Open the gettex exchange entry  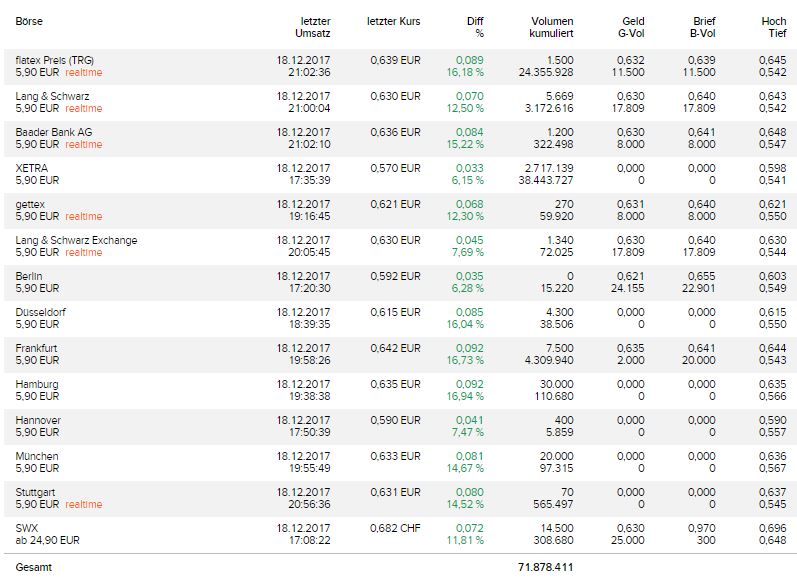(x=32, y=204)
